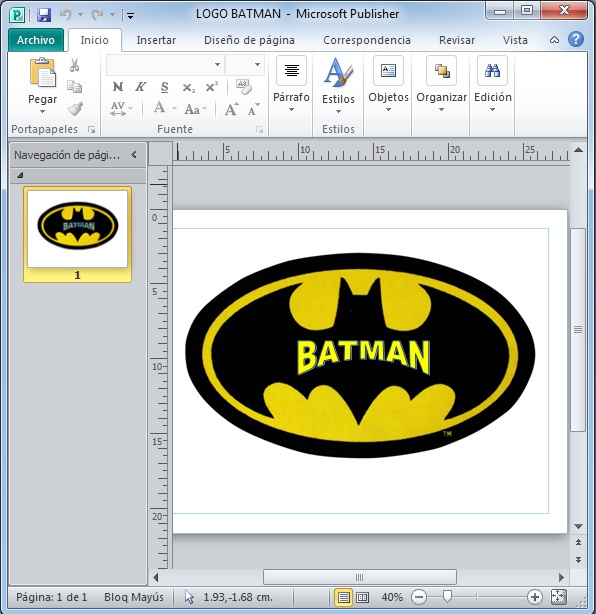Image resolution: width=596 pixels, height=614 pixels.
Task: Open the Correspondencia tab
Action: (367, 40)
